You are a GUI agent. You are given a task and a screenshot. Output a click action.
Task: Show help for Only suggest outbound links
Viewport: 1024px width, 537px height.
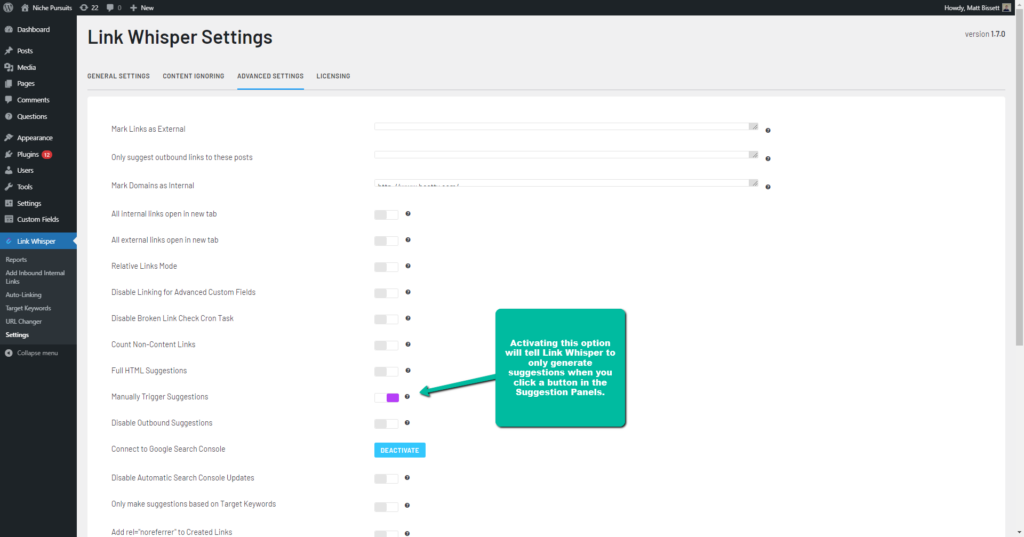click(x=768, y=158)
